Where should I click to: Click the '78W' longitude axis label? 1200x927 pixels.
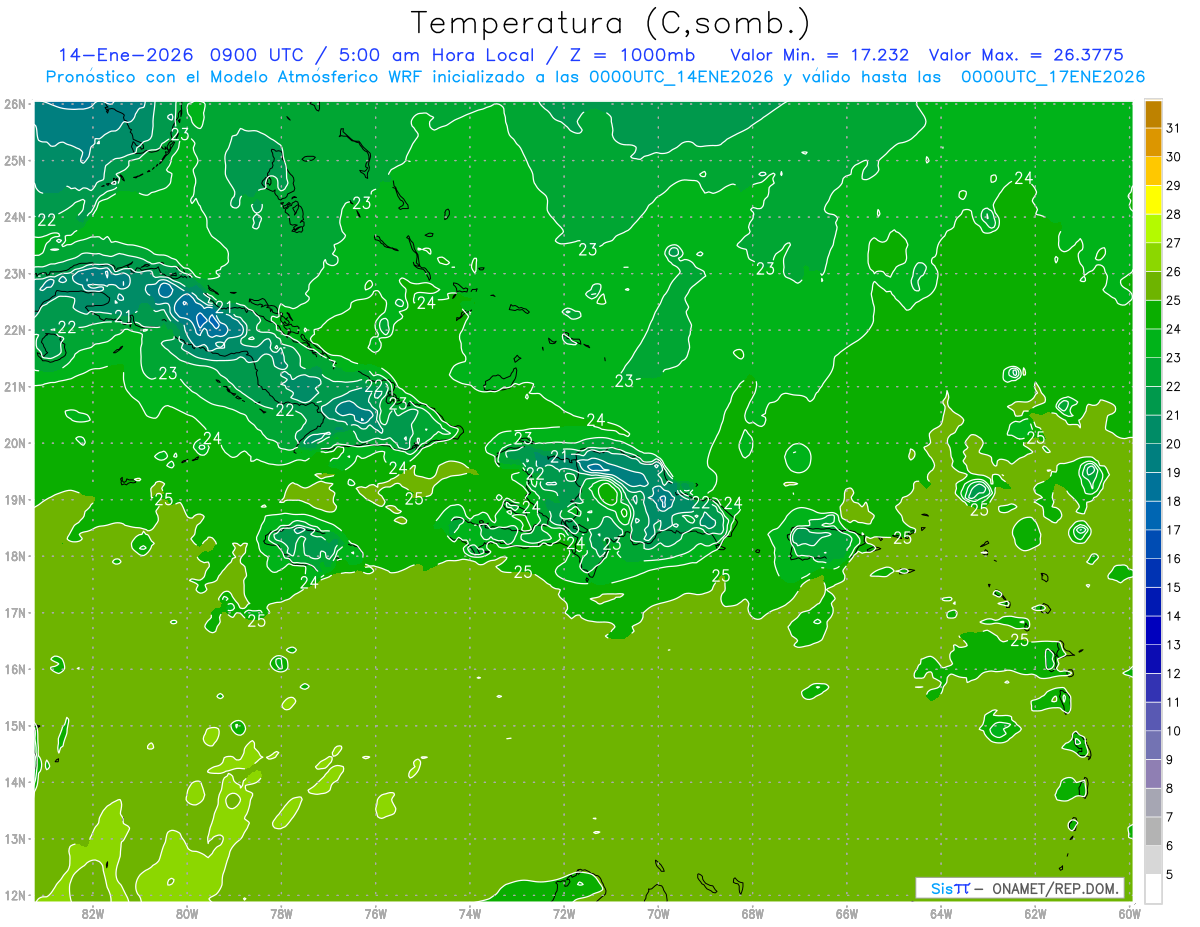point(281,913)
